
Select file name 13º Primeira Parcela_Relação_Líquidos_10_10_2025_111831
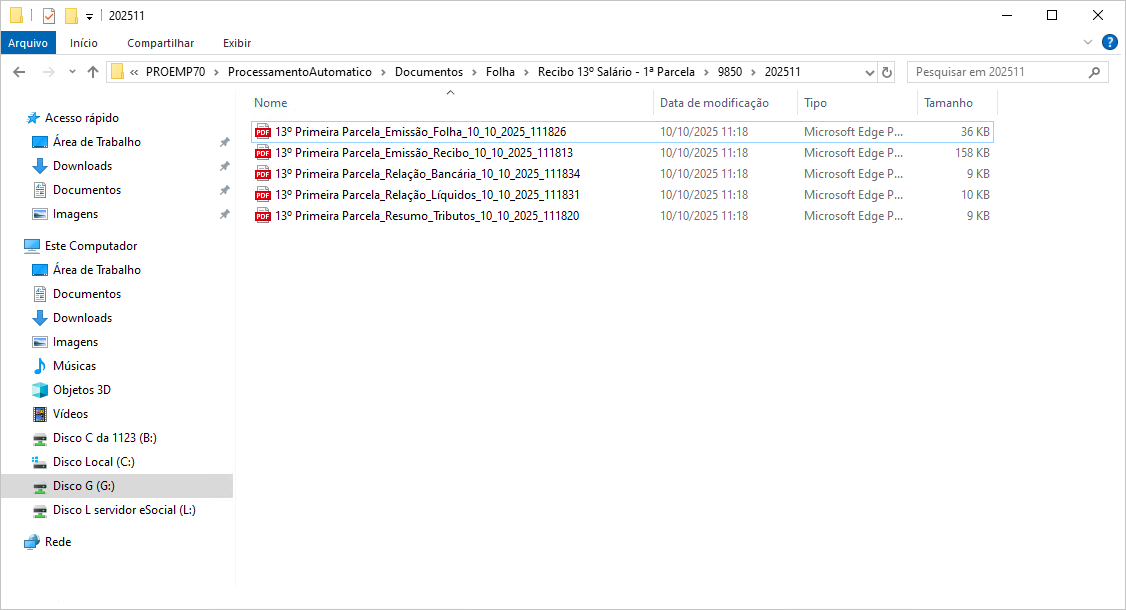pyautogui.click(x=427, y=195)
